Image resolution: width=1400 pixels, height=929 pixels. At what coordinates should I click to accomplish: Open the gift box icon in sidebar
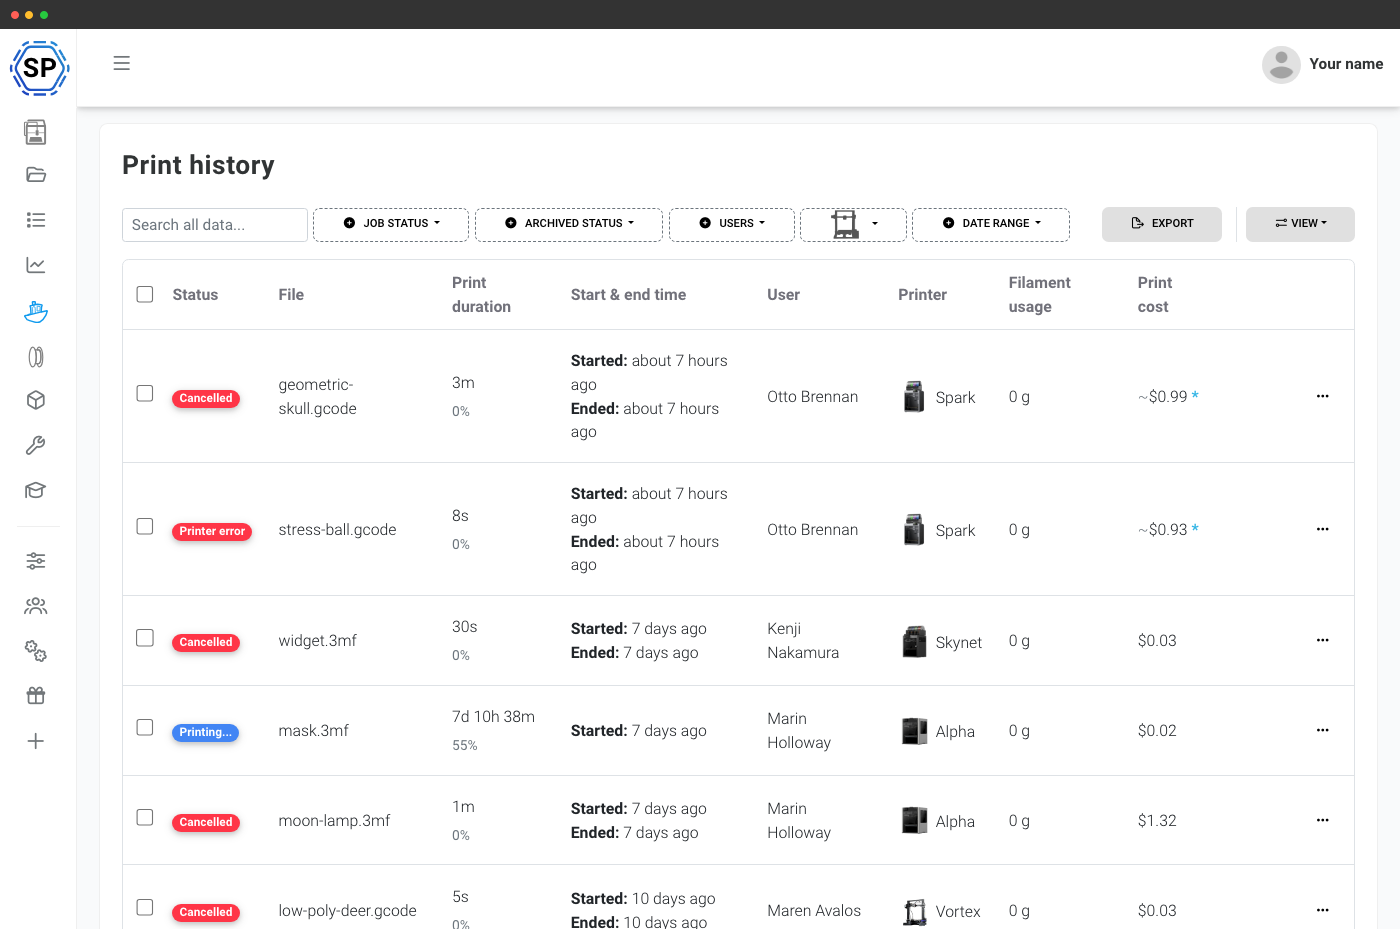point(36,696)
